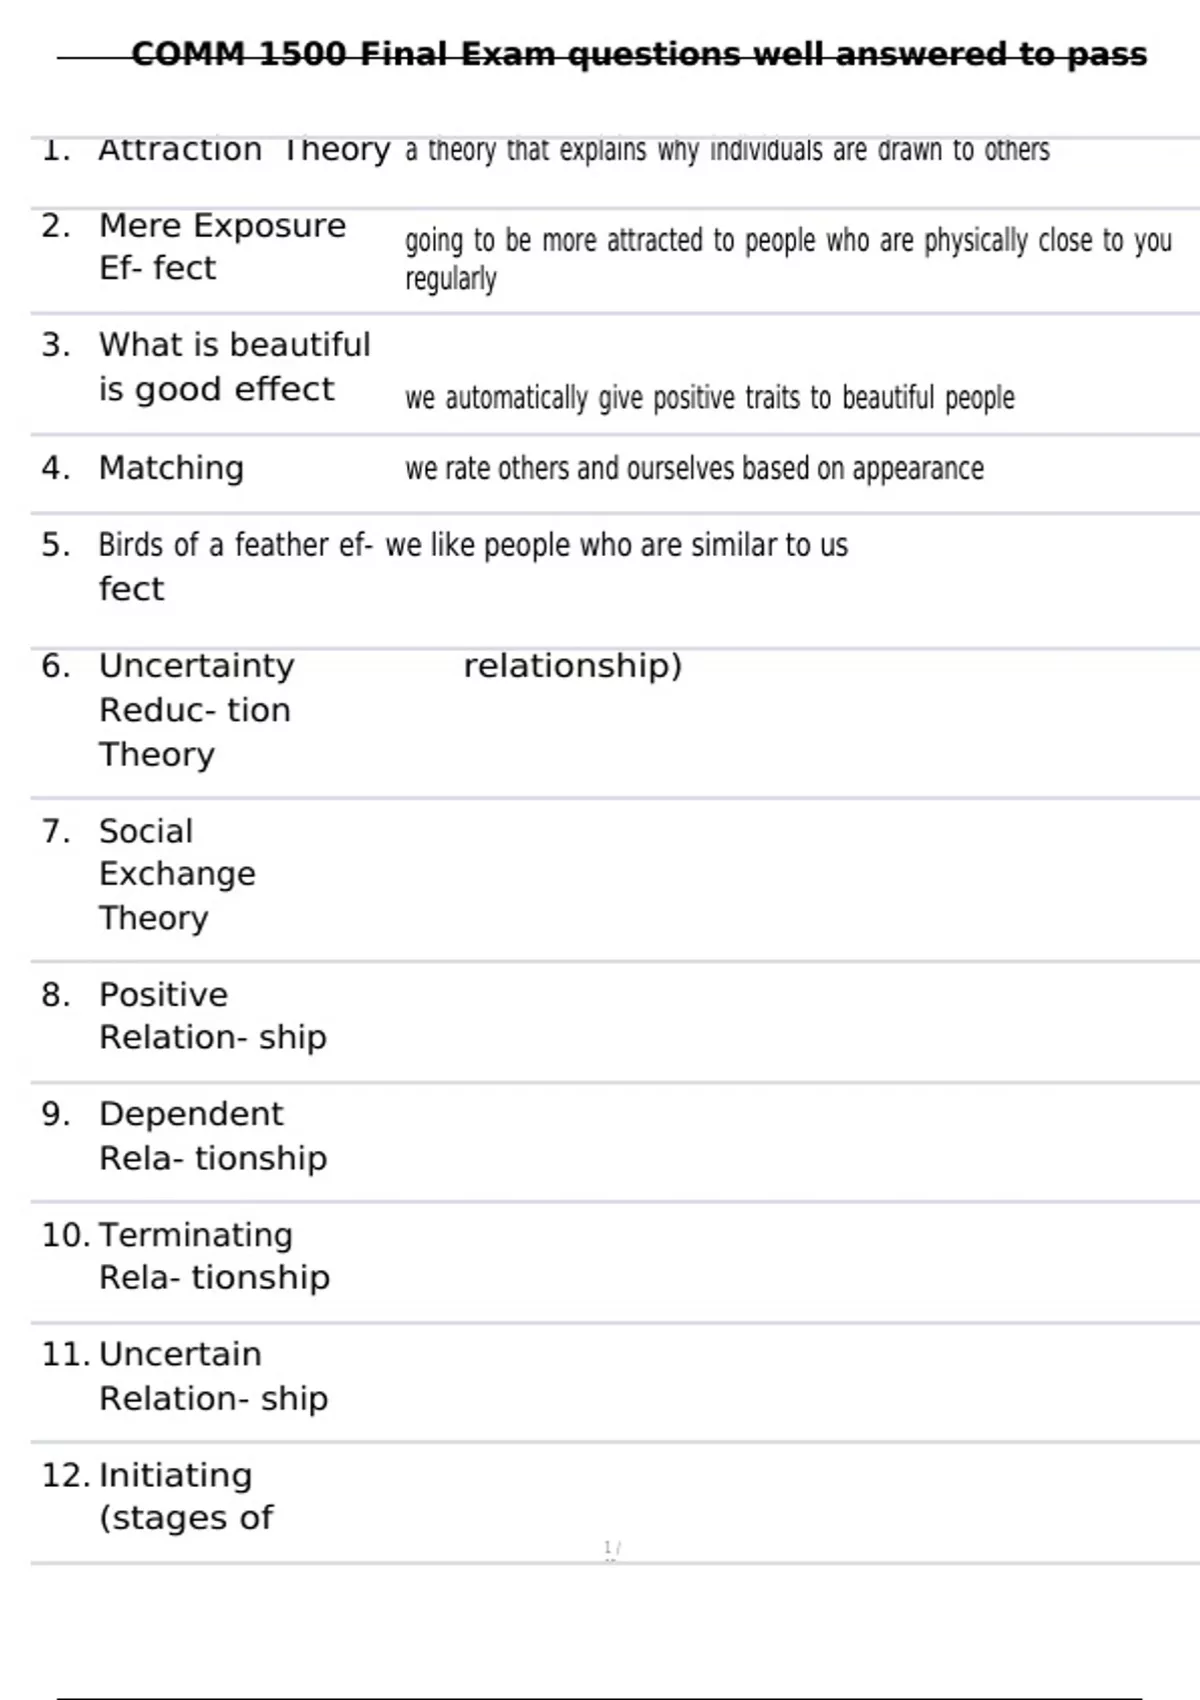Select the What is beautiful is good effect term
This screenshot has height=1700, width=1200.
tap(234, 367)
